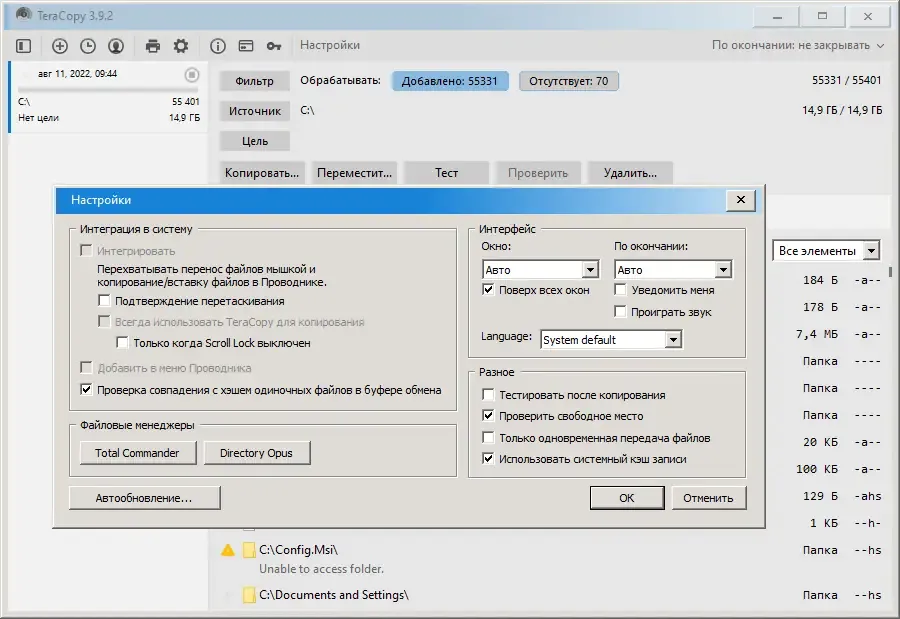Toggle the sidebar panel icon
Image resolution: width=900 pixels, height=619 pixels.
coord(24,46)
